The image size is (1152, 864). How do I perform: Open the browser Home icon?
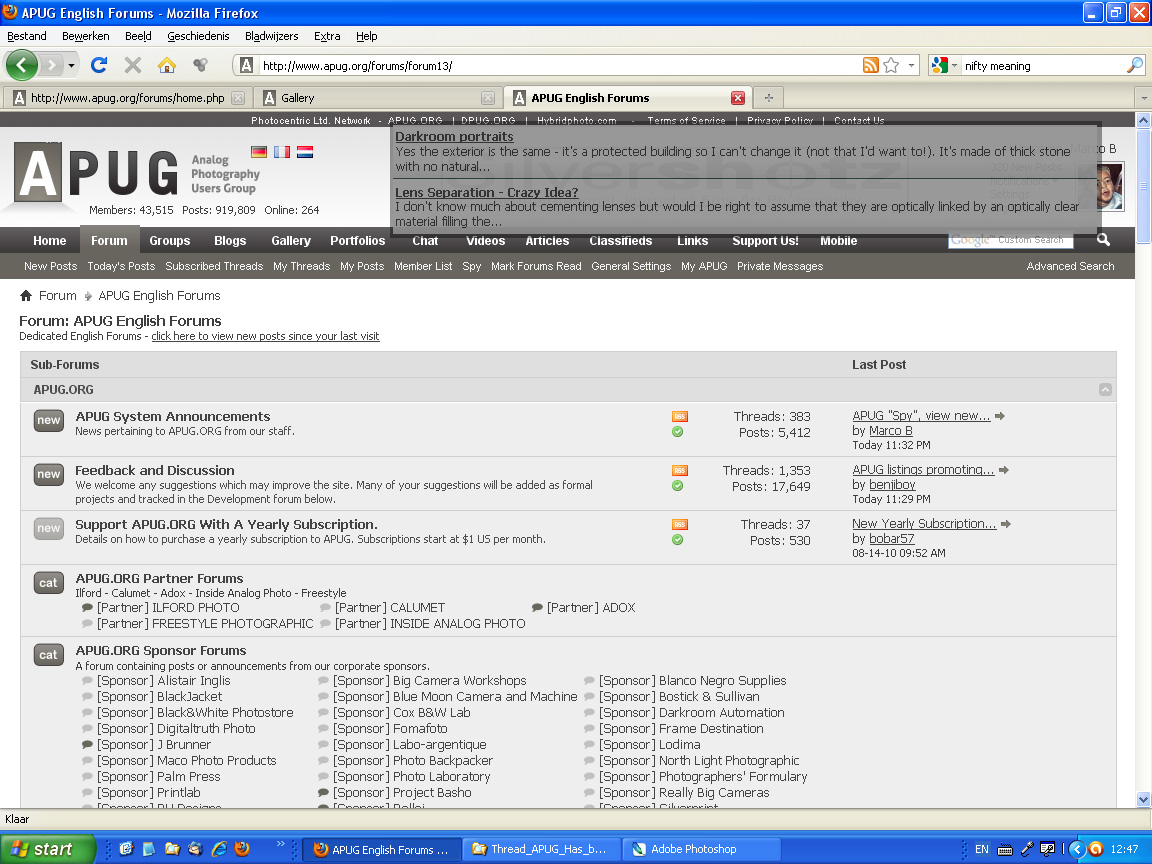click(x=167, y=65)
